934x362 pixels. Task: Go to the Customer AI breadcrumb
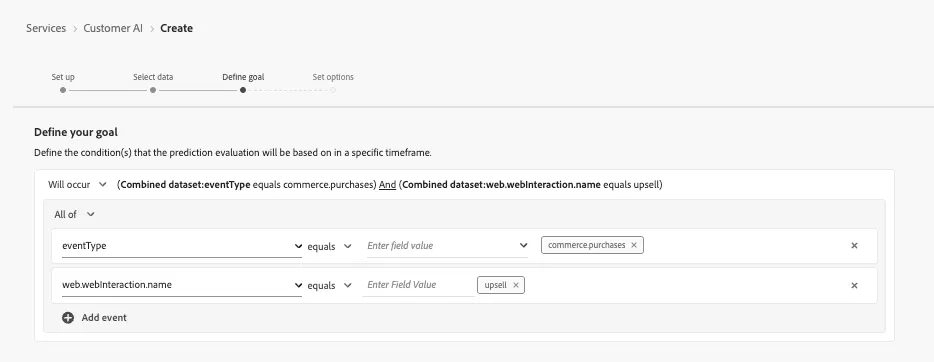click(x=113, y=28)
